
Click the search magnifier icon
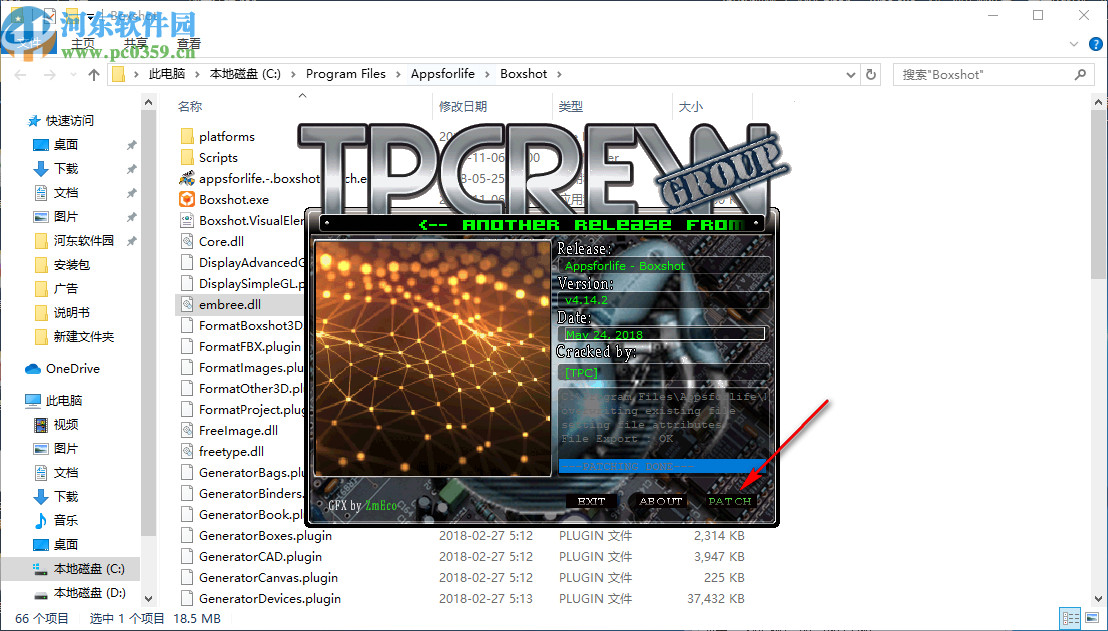(1080, 74)
